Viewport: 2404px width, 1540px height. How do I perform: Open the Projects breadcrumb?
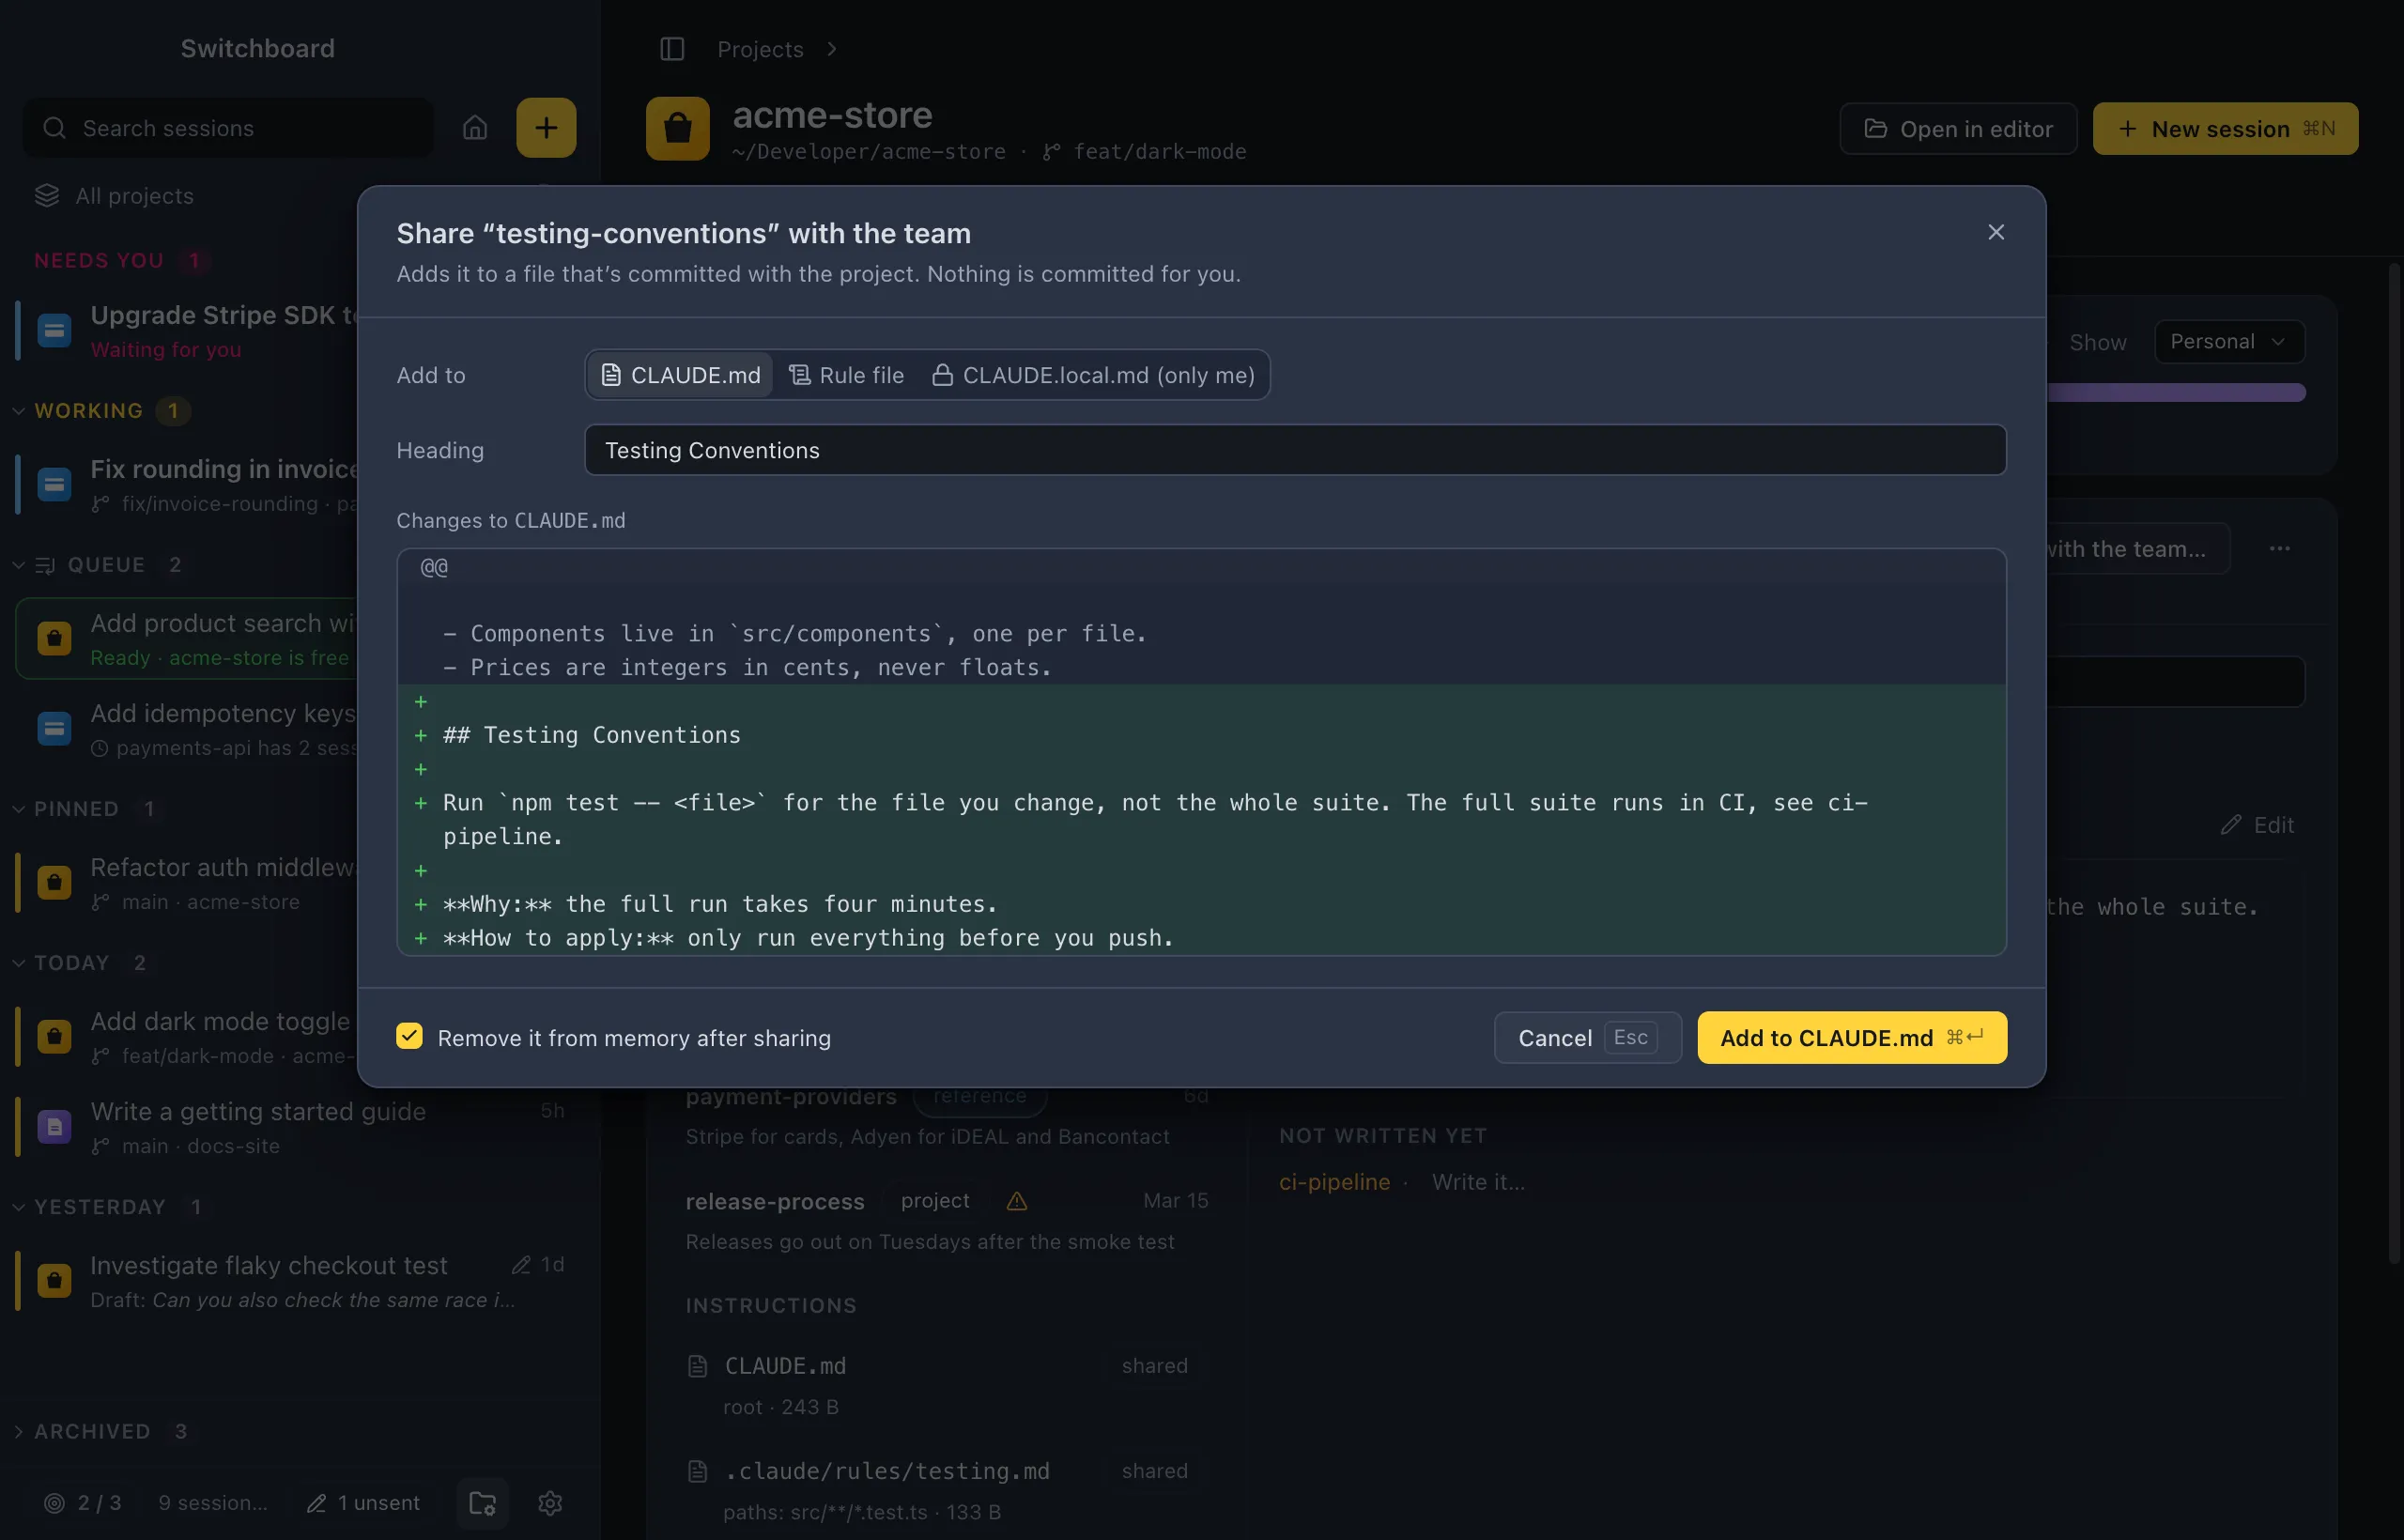[x=760, y=49]
